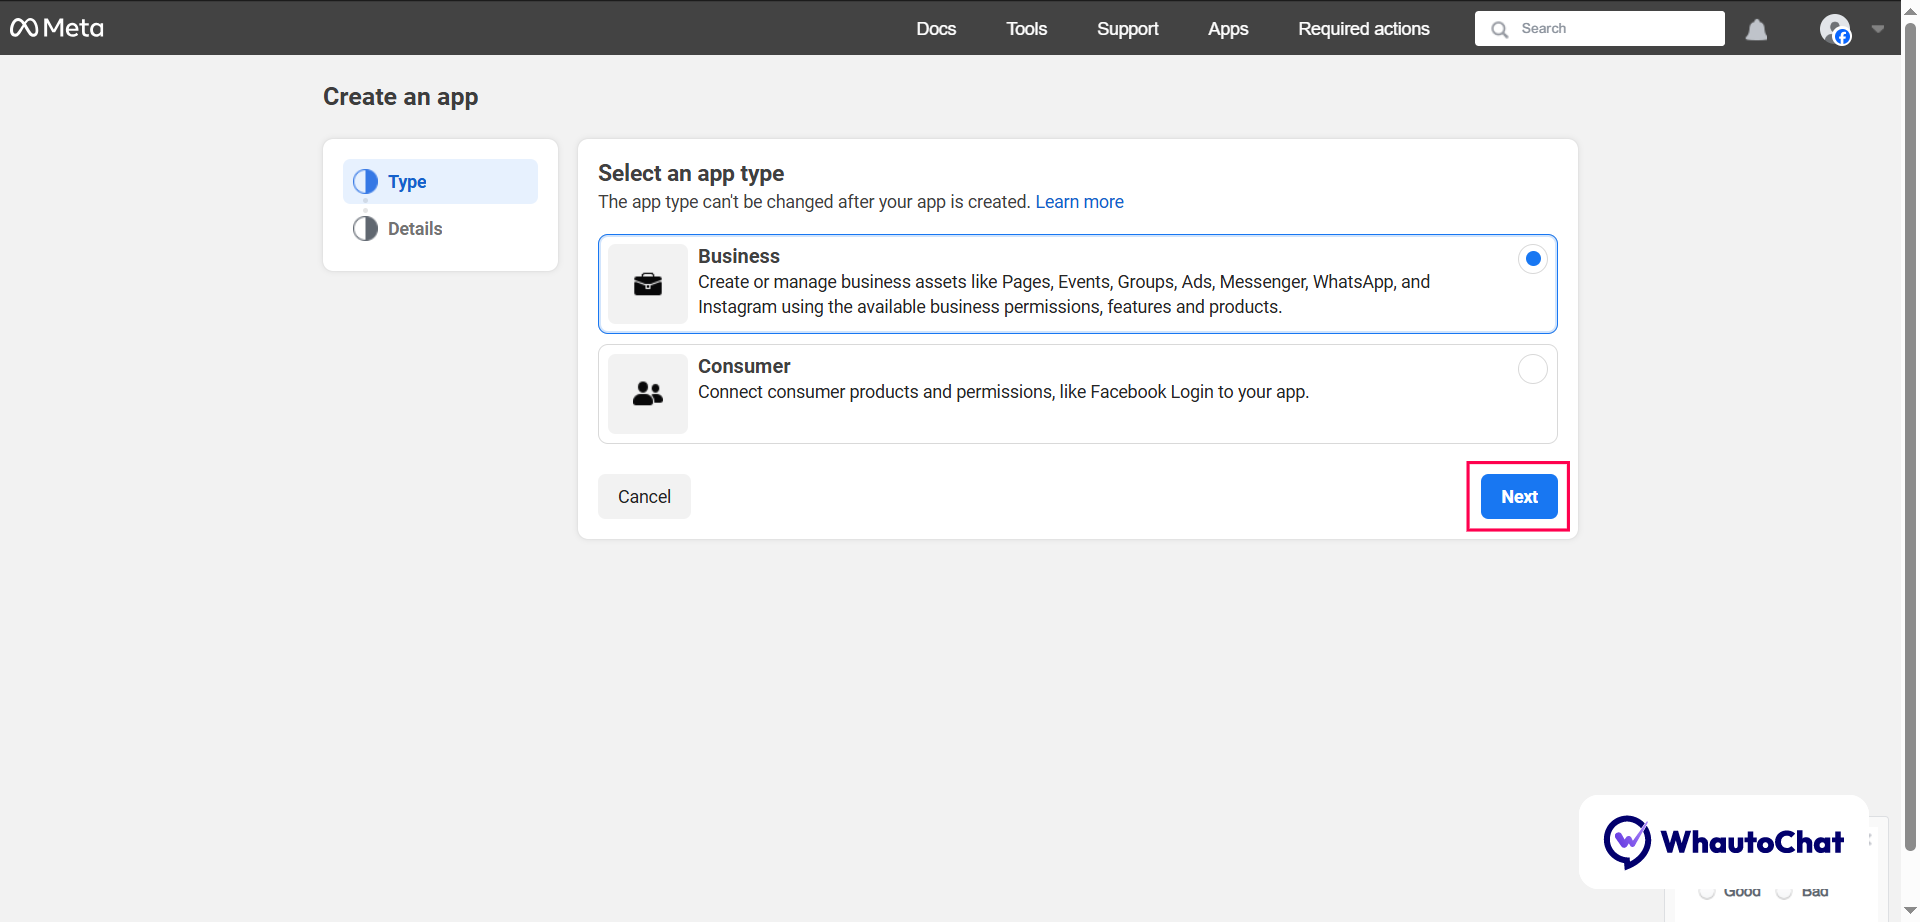Click inside the Search input field
This screenshot has height=922, width=1920.
(x=1600, y=28)
